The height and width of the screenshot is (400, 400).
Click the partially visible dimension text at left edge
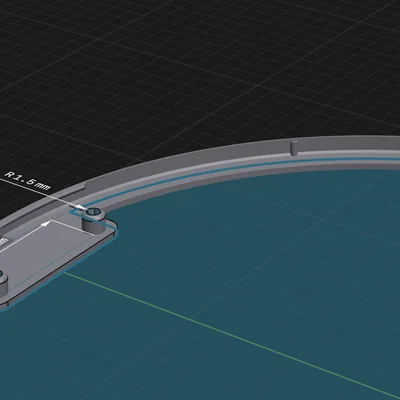pyautogui.click(x=3, y=241)
